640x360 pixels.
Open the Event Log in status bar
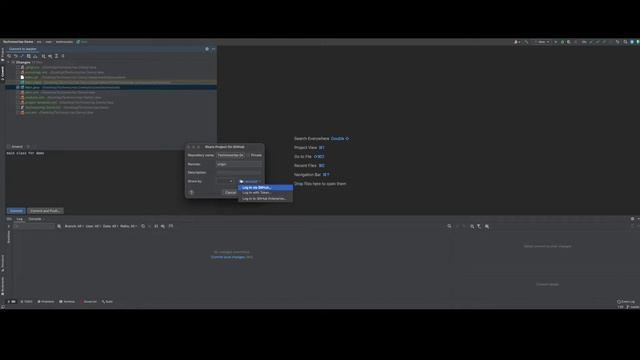coord(626,302)
